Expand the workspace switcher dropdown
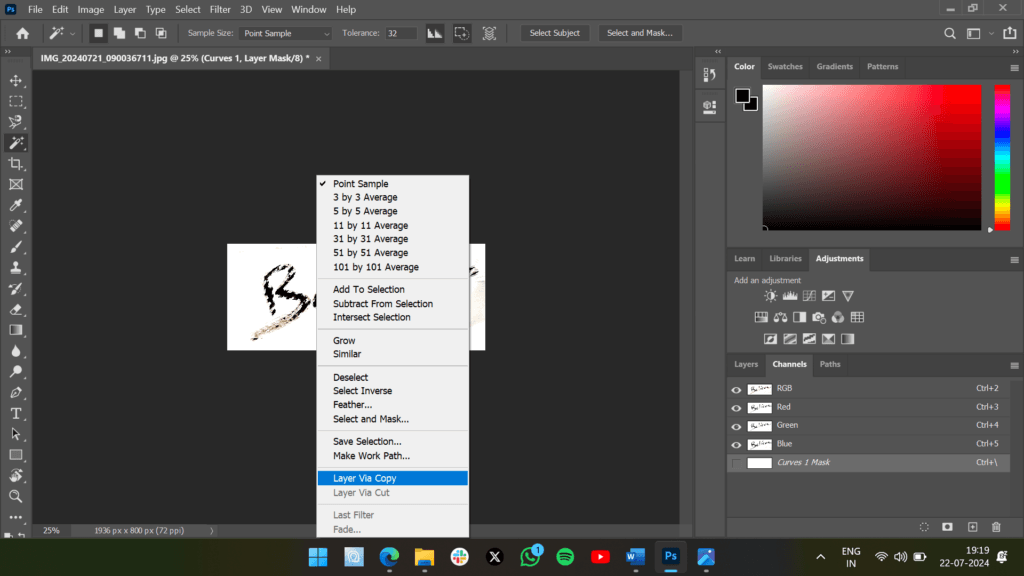This screenshot has height=576, width=1024. click(x=991, y=33)
